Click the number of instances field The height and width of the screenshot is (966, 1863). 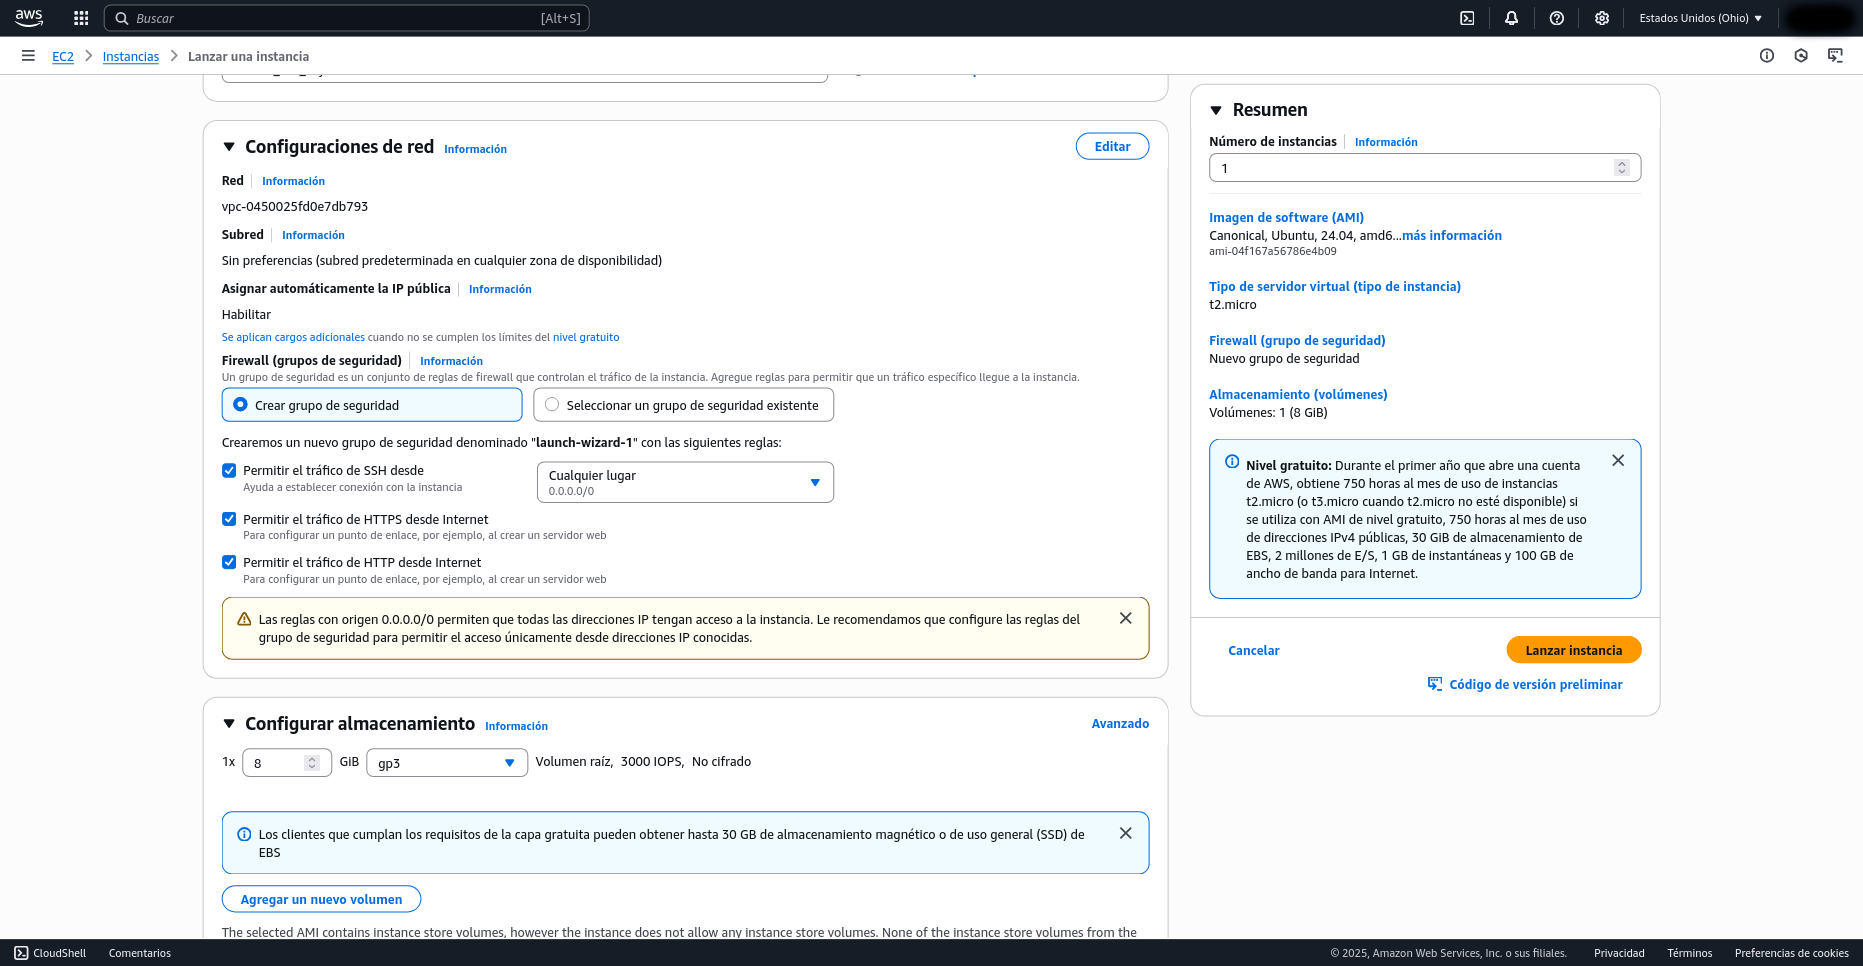pyautogui.click(x=1425, y=168)
